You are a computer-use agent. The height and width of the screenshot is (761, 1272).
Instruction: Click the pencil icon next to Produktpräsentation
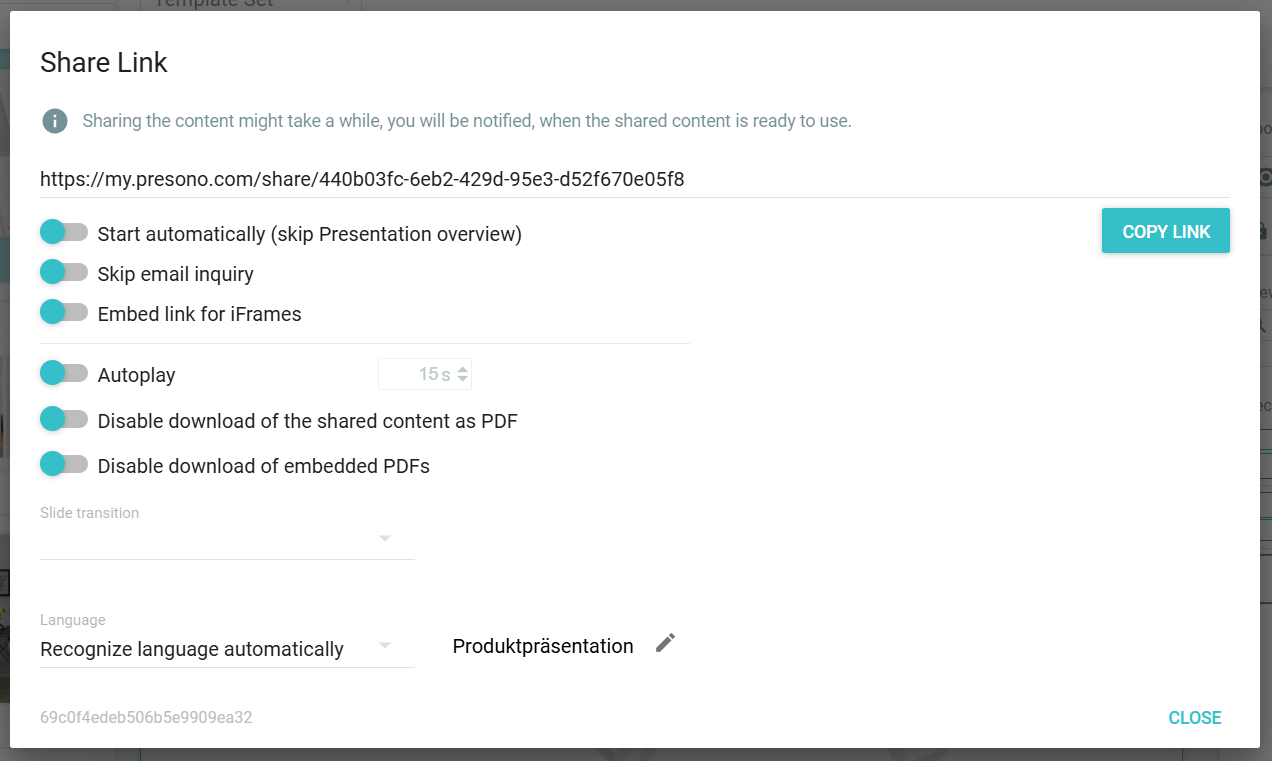click(665, 643)
